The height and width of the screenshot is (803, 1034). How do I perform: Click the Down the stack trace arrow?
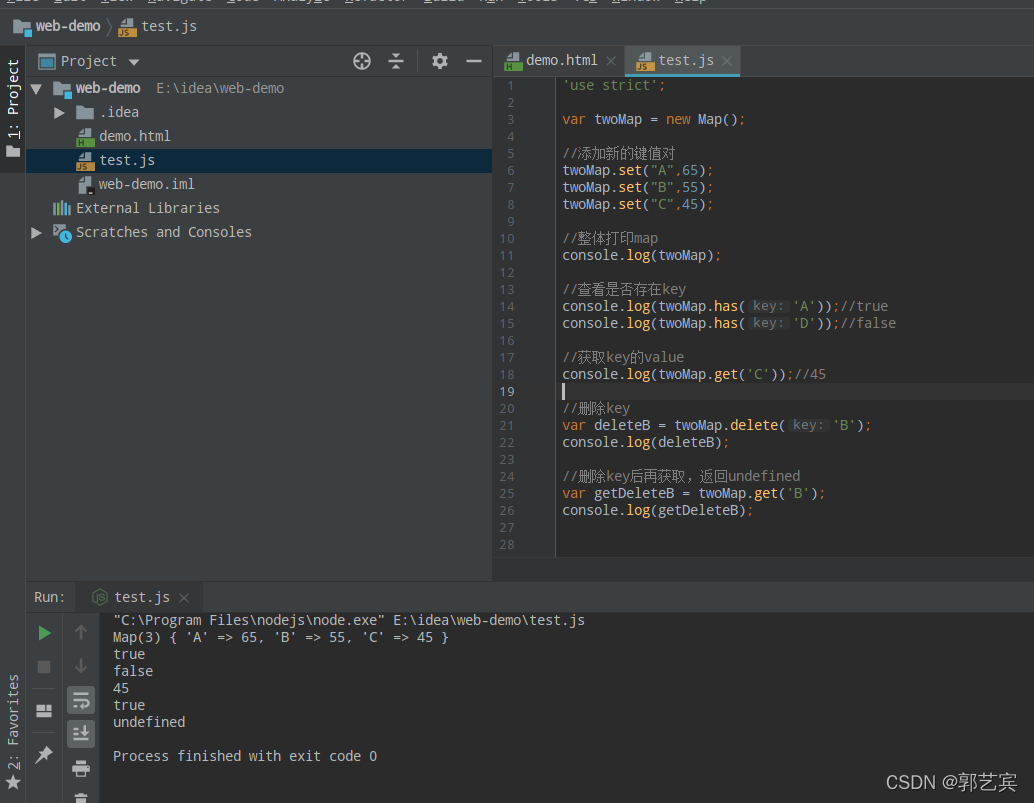click(x=80, y=667)
